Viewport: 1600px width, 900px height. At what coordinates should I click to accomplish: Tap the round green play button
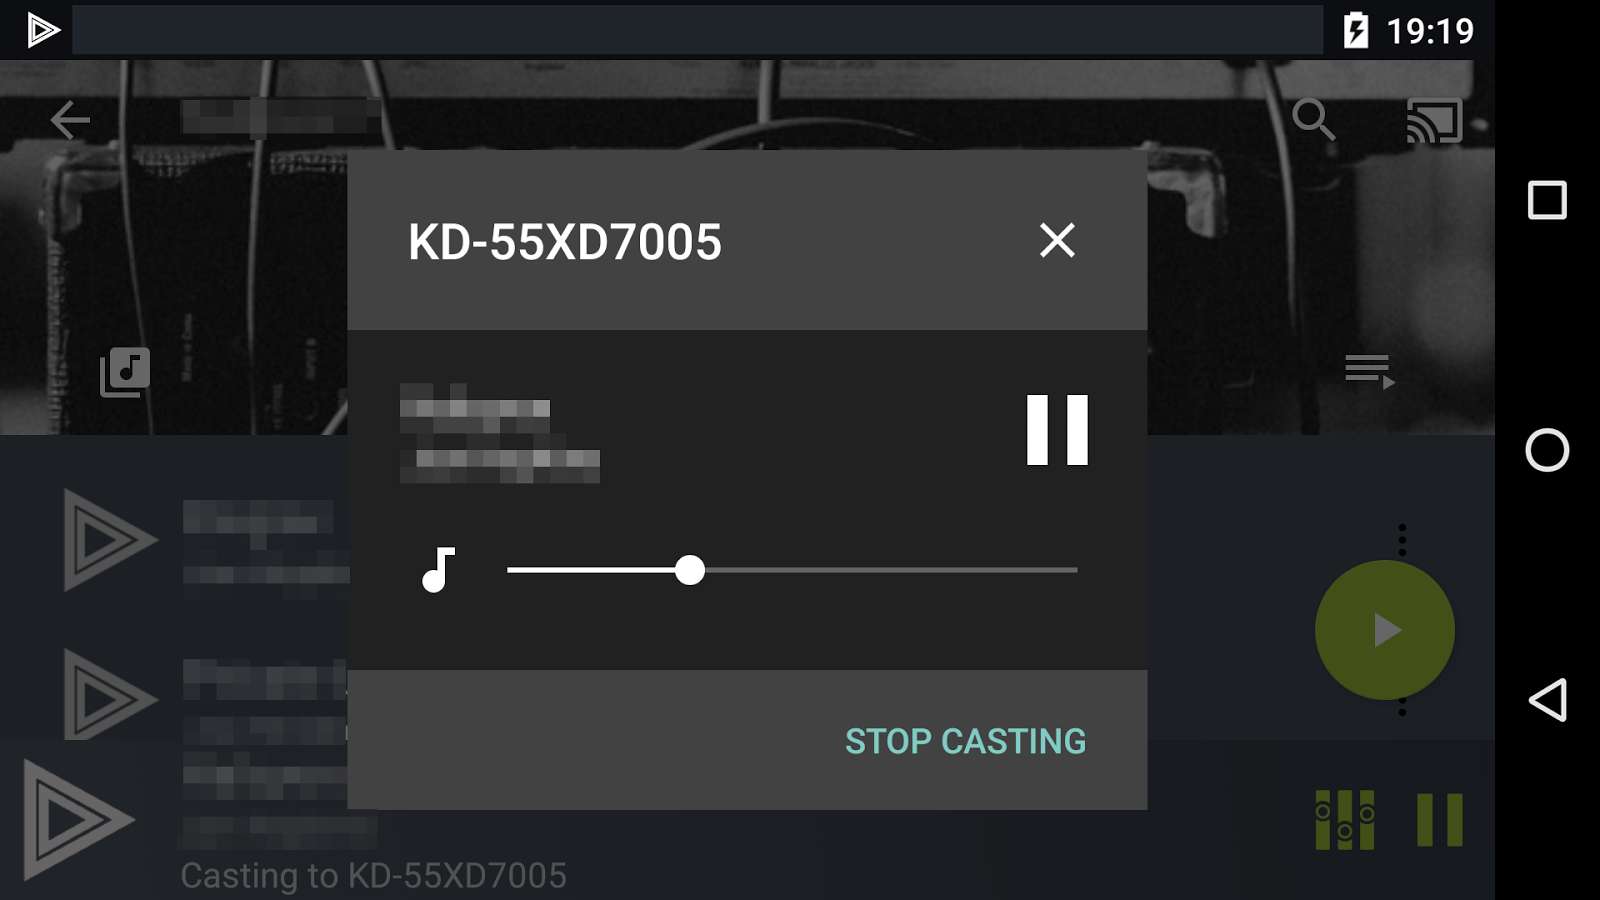coord(1385,630)
